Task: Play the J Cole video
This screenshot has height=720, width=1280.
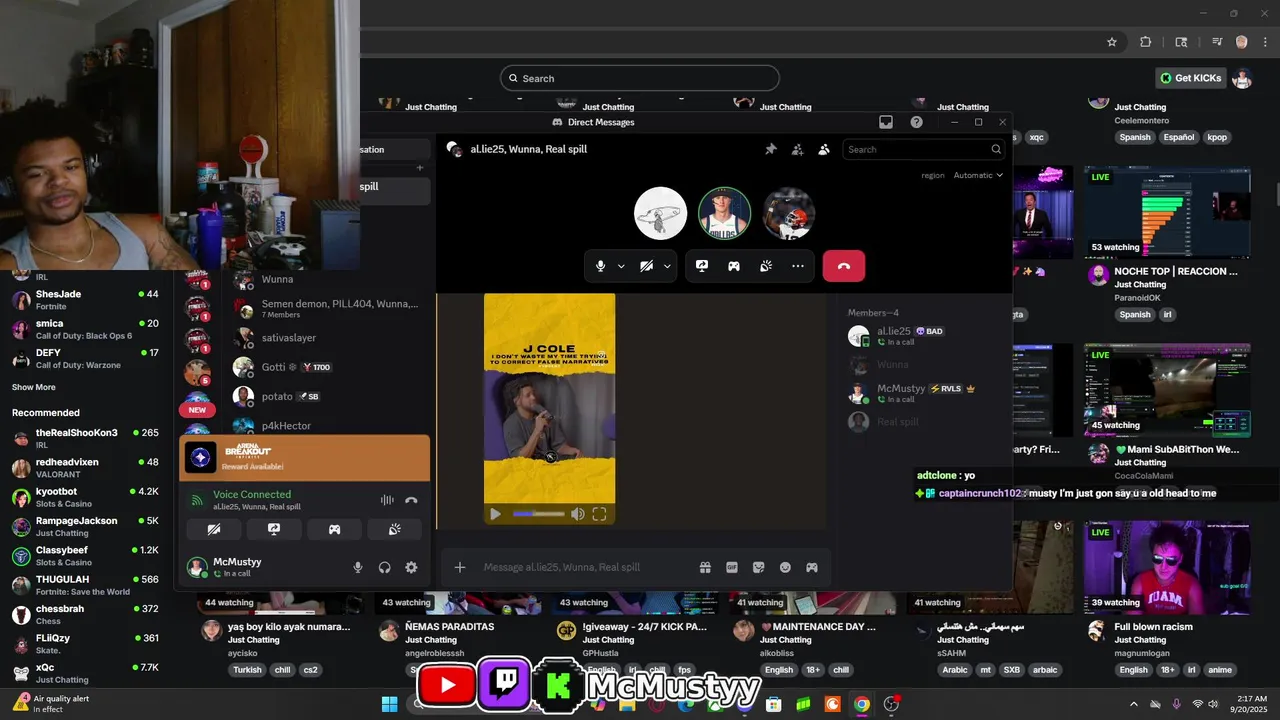Action: [495, 514]
